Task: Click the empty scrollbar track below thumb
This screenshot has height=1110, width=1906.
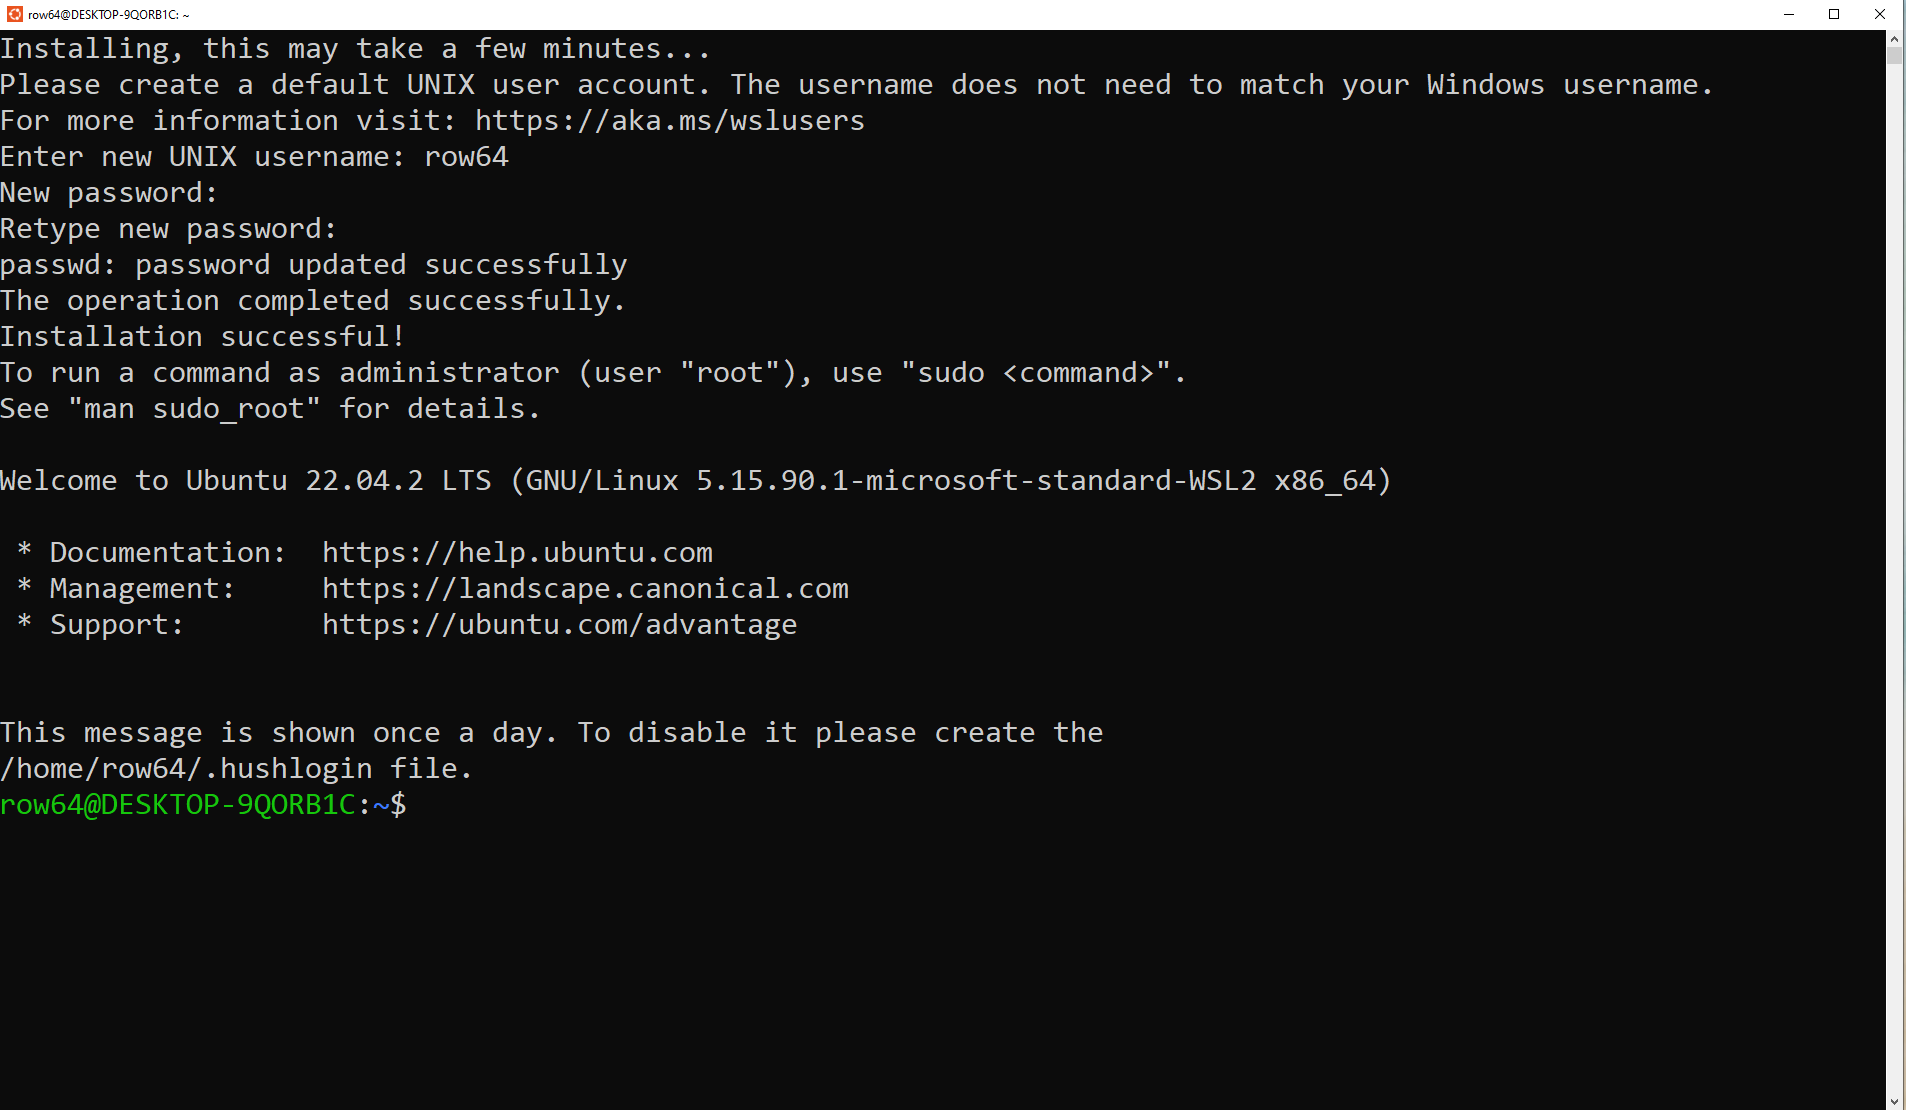Action: [x=1894, y=580]
